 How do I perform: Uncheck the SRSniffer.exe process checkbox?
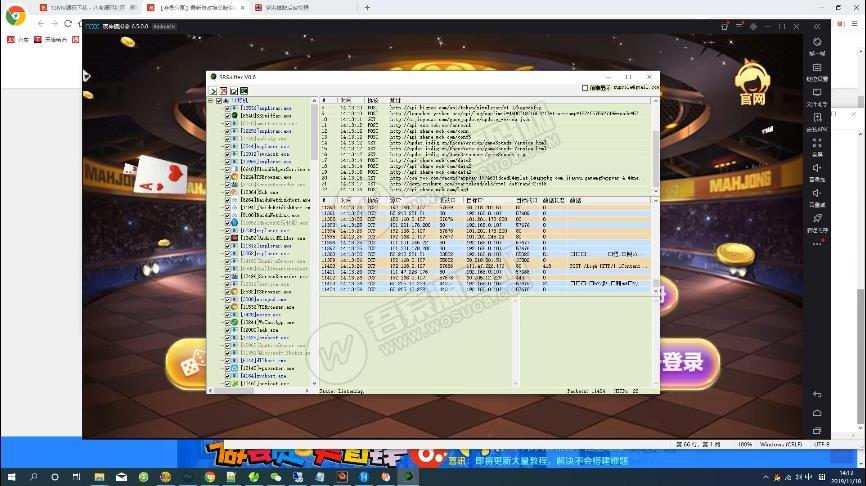point(228,115)
